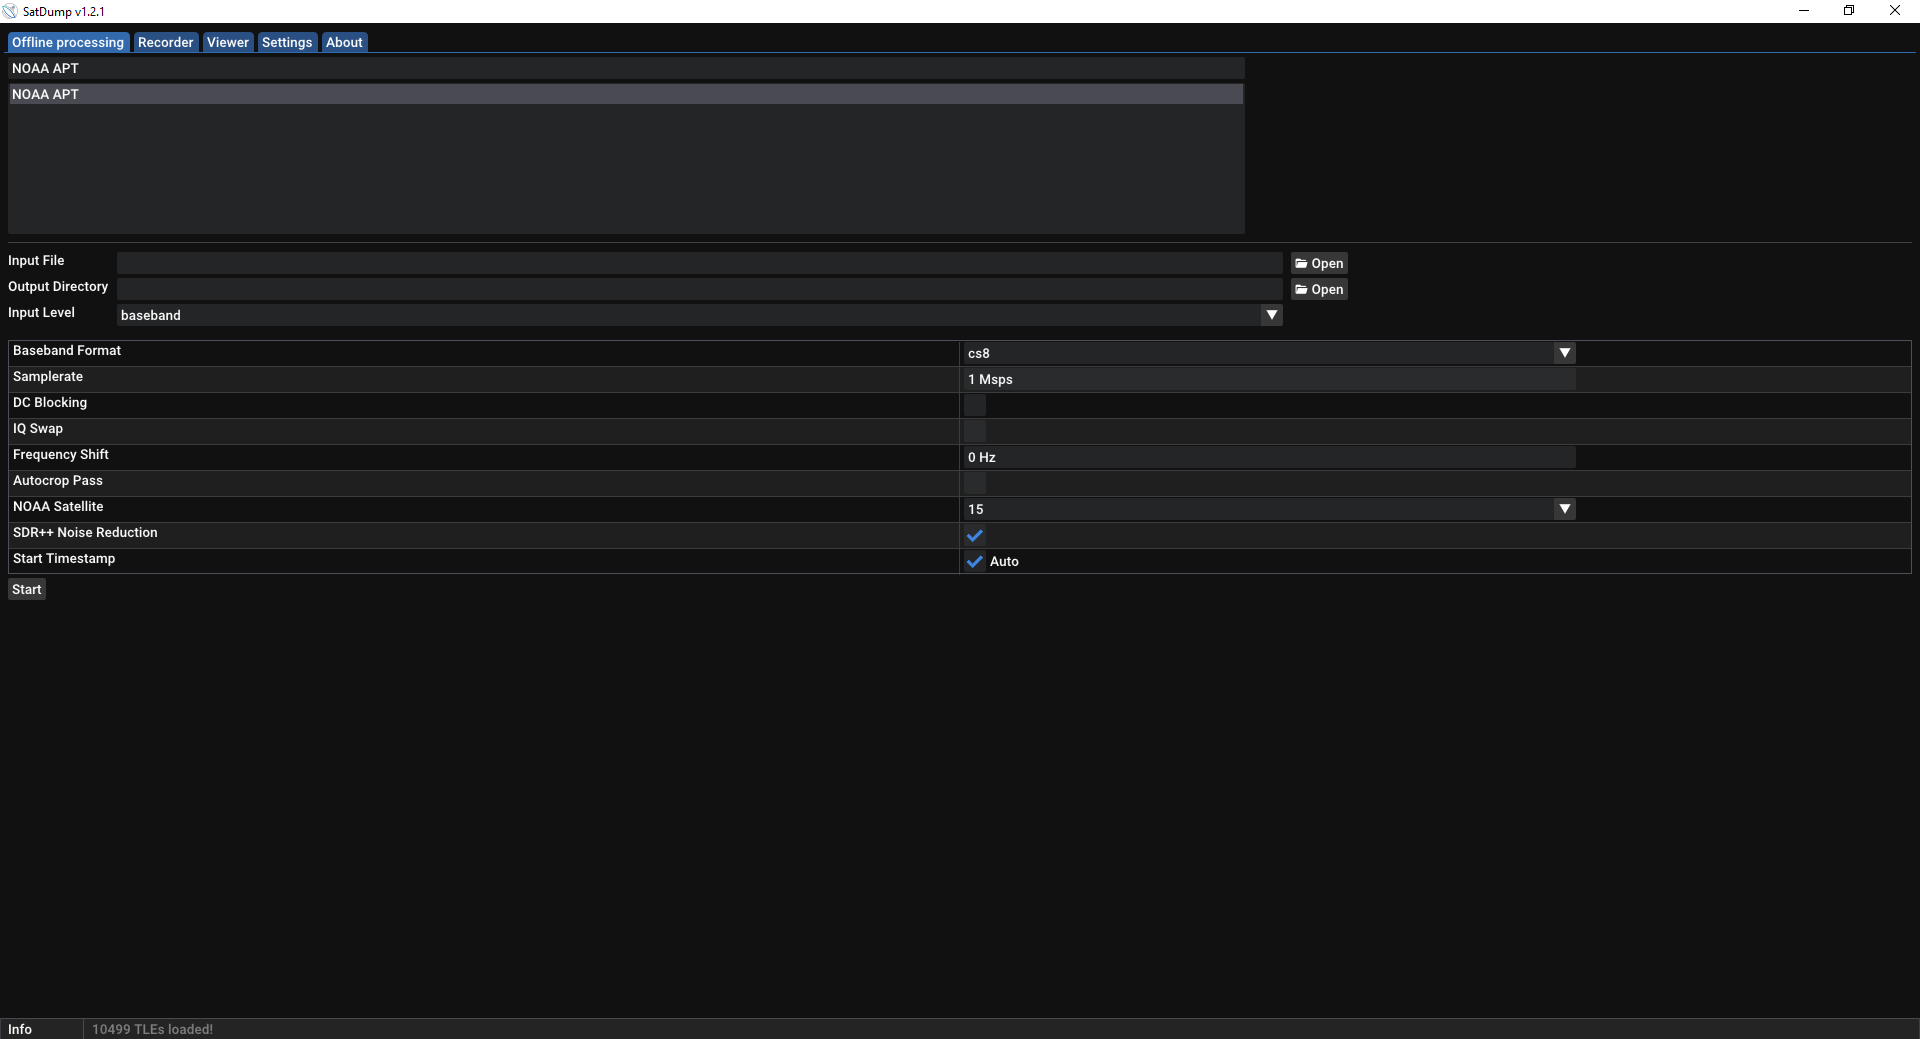
Task: Expand the Input Level dropdown arrow
Action: point(1271,315)
